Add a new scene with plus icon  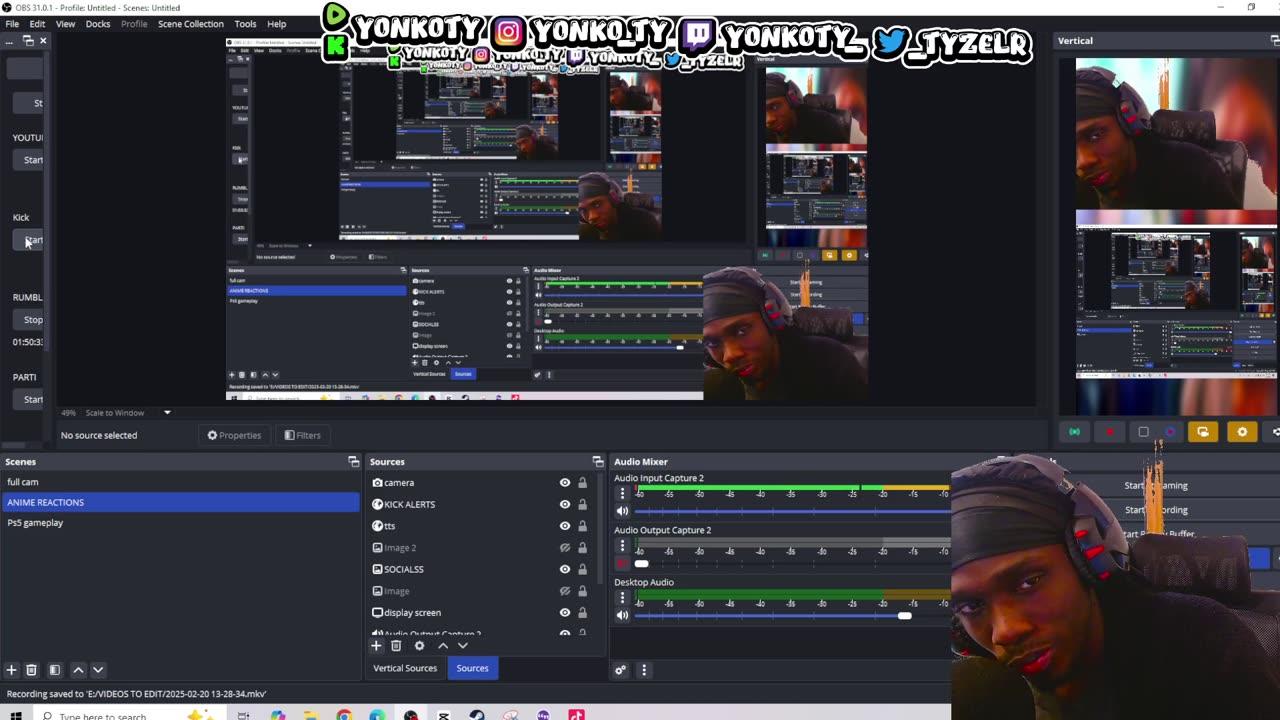[x=11, y=670]
